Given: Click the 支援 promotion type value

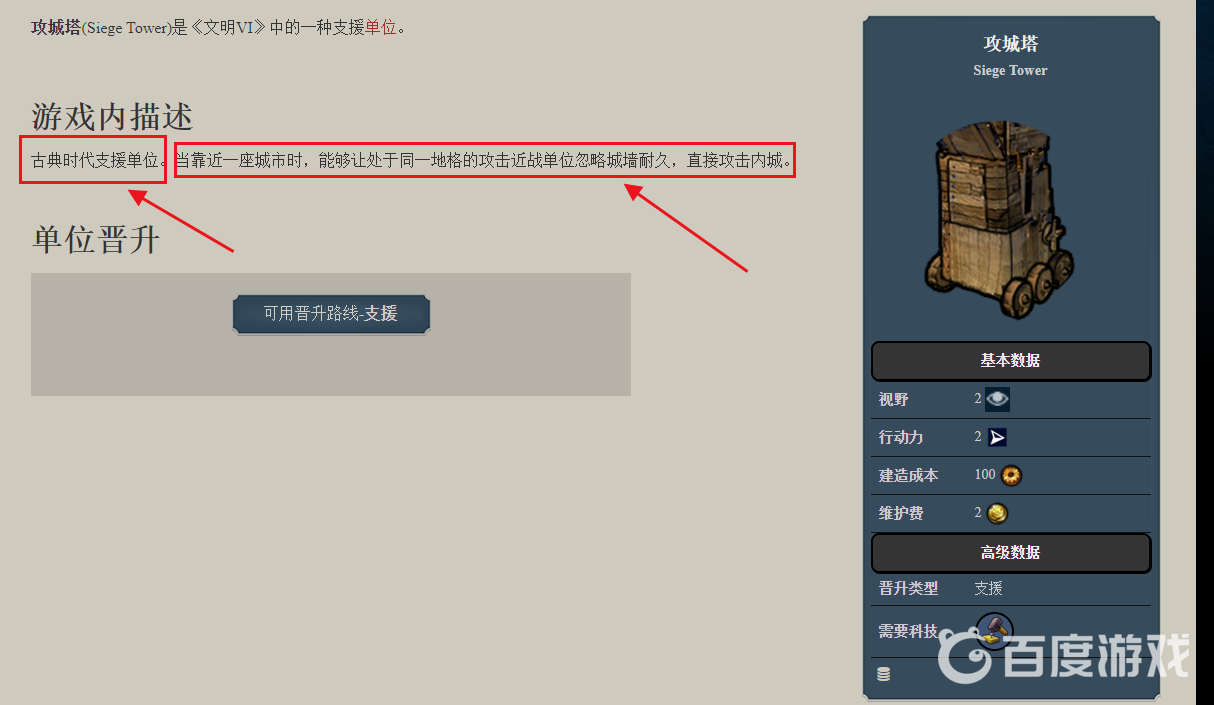Looking at the screenshot, I should (989, 589).
